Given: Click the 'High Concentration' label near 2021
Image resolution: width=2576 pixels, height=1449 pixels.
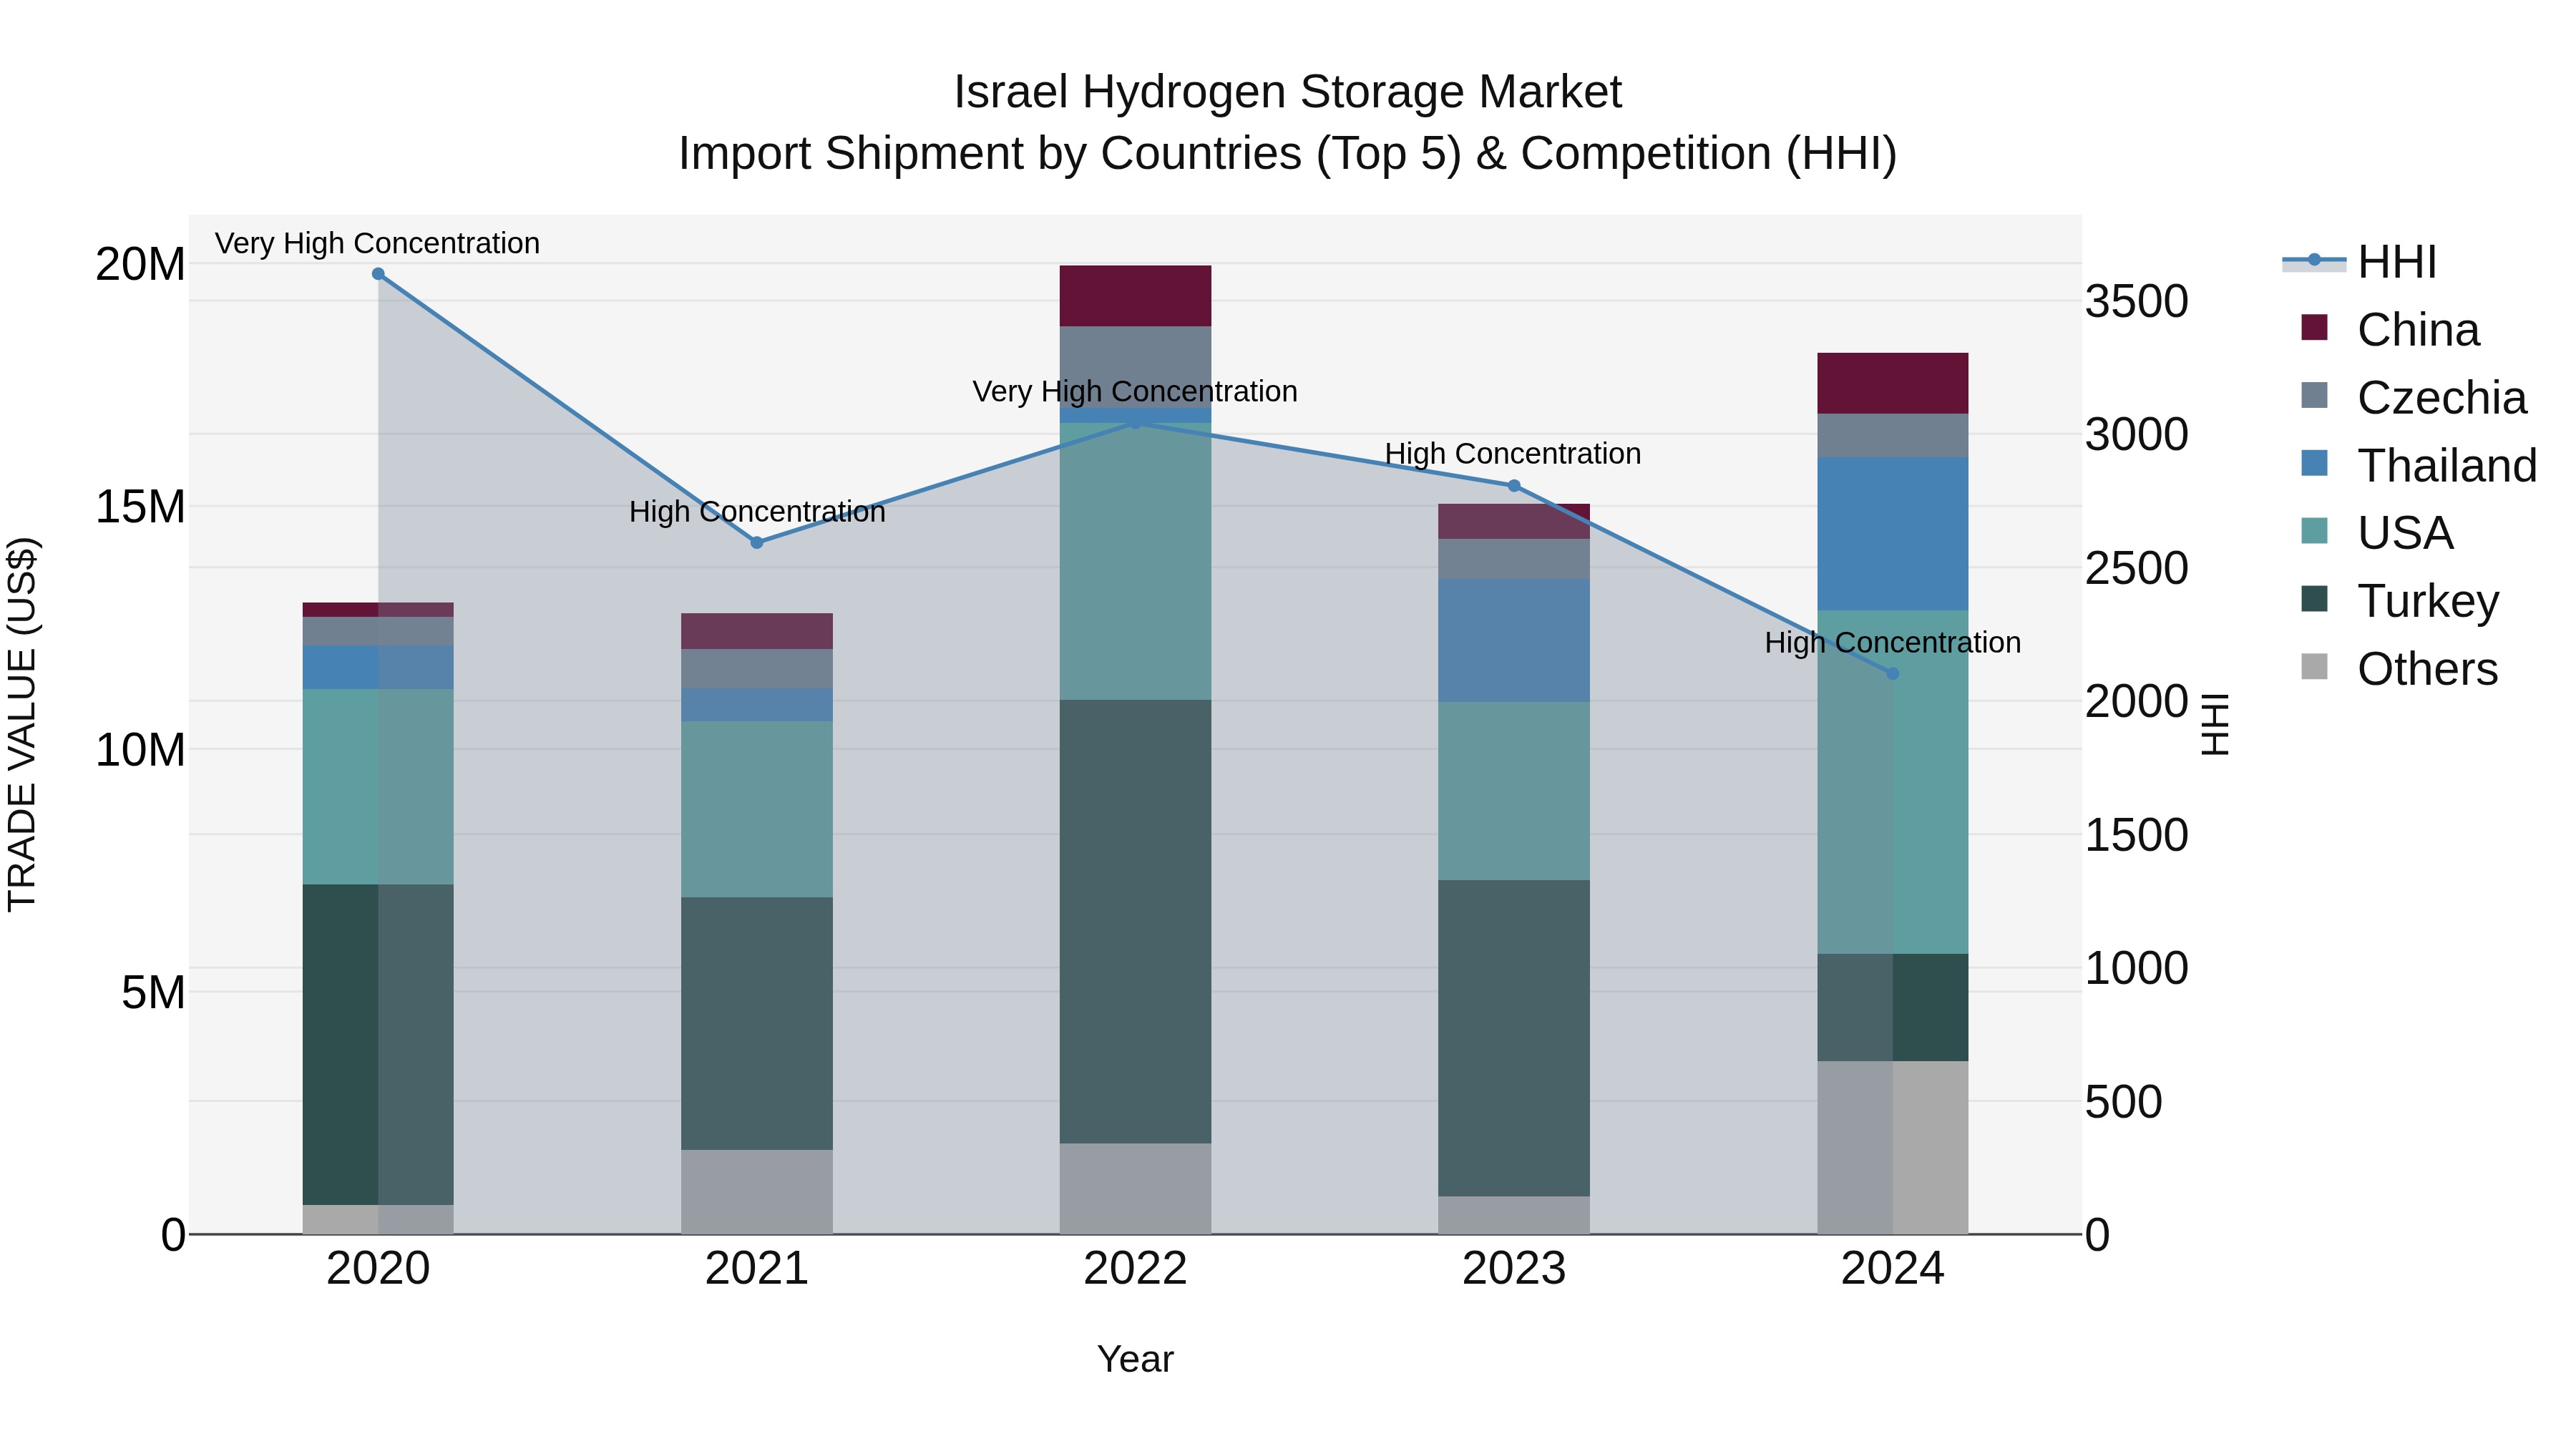Looking at the screenshot, I should pyautogui.click(x=757, y=512).
